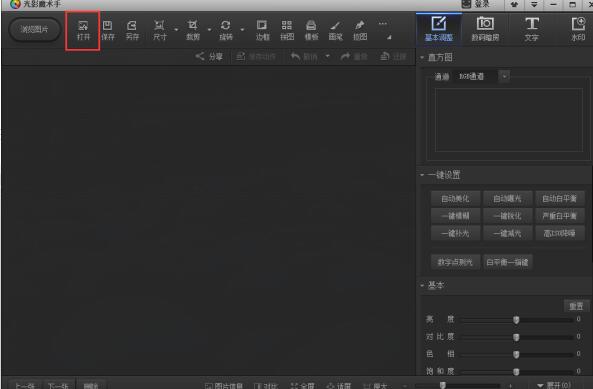
Task: Click the 白平衡一指键 white balance button
Action: pyautogui.click(x=508, y=262)
